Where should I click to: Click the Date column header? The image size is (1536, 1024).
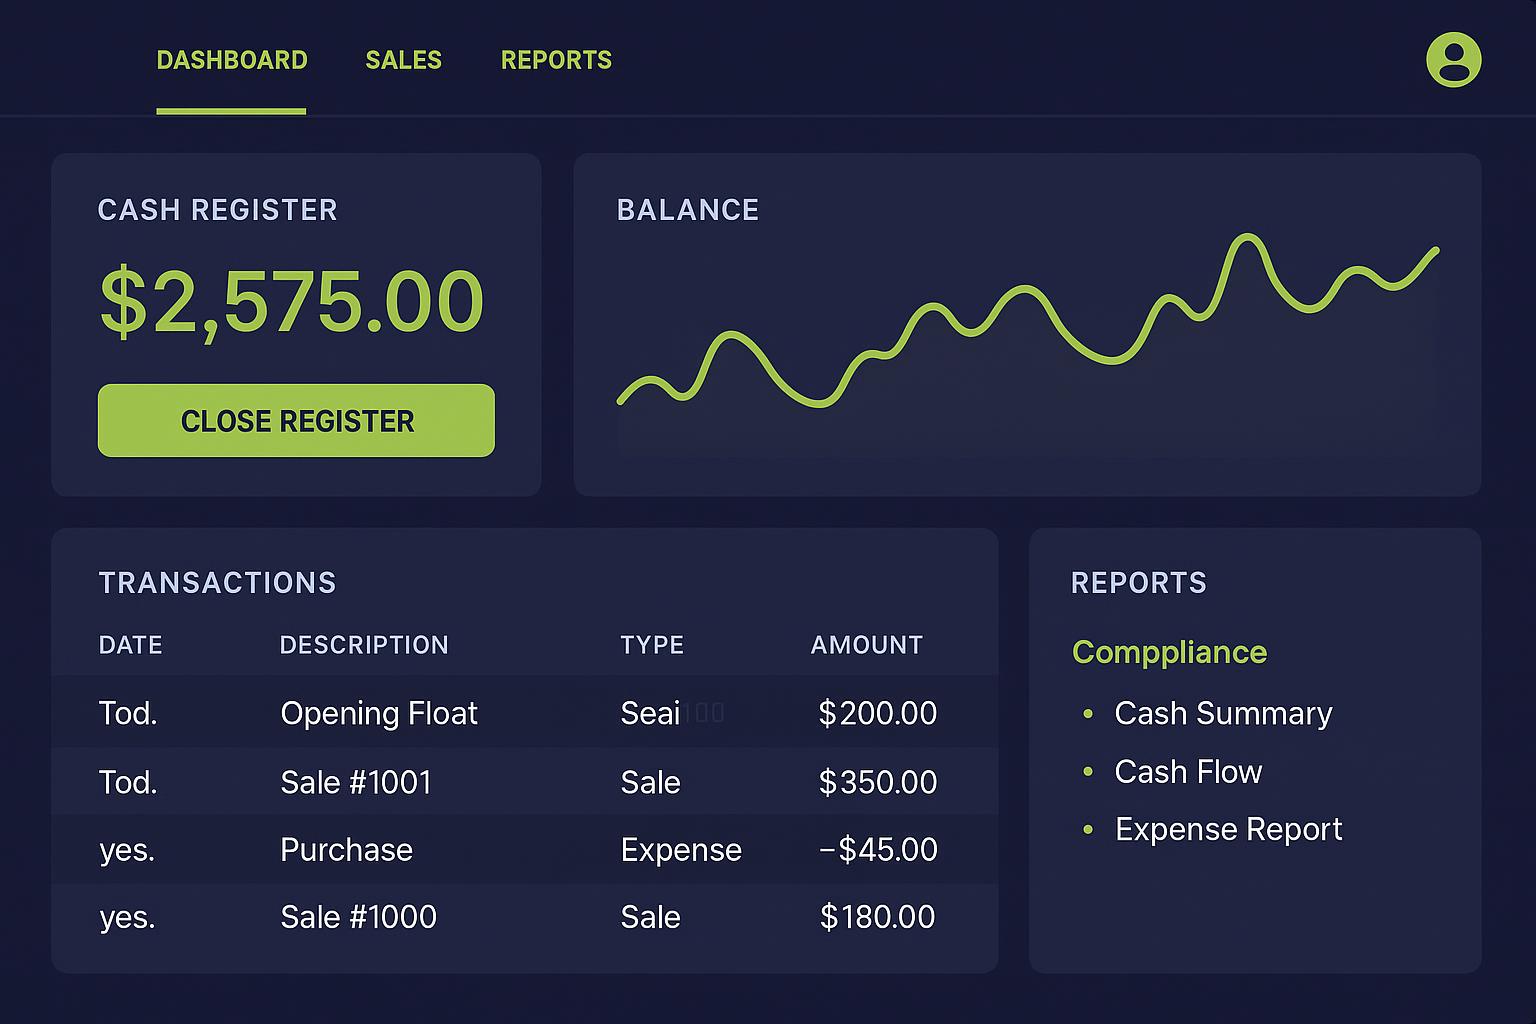(x=130, y=645)
